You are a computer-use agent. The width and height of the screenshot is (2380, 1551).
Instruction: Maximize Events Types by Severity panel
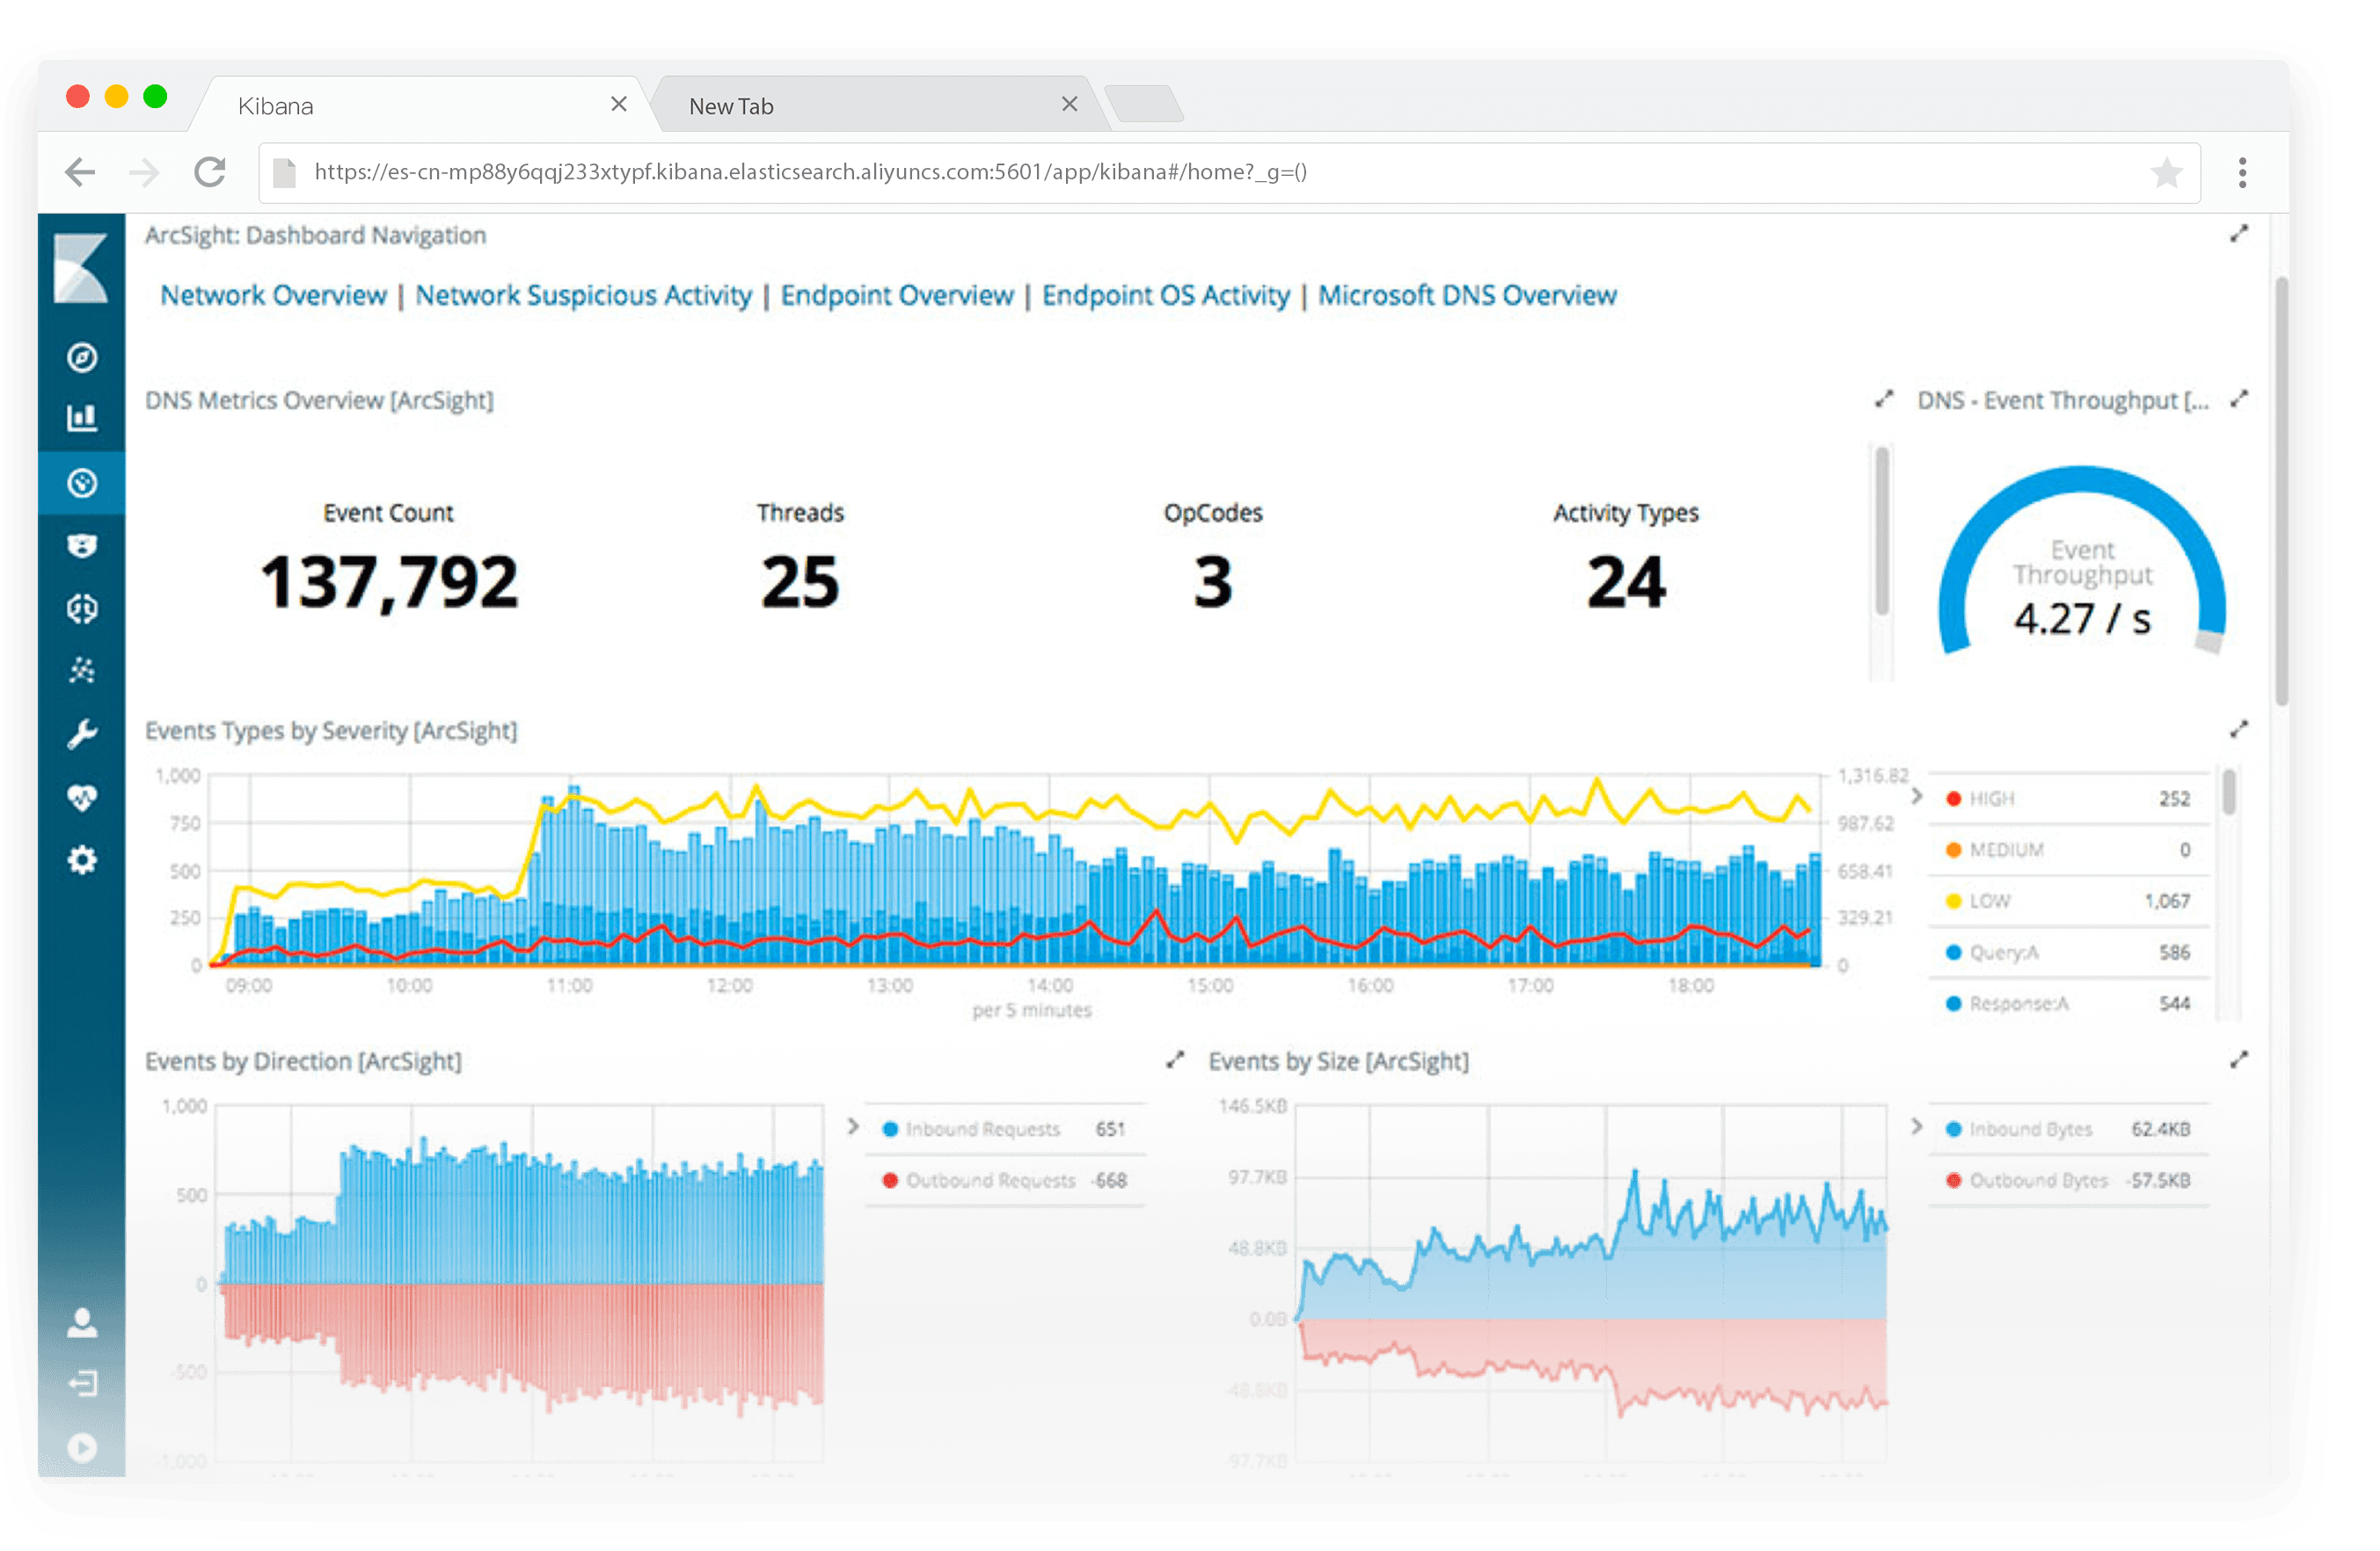tap(2239, 729)
